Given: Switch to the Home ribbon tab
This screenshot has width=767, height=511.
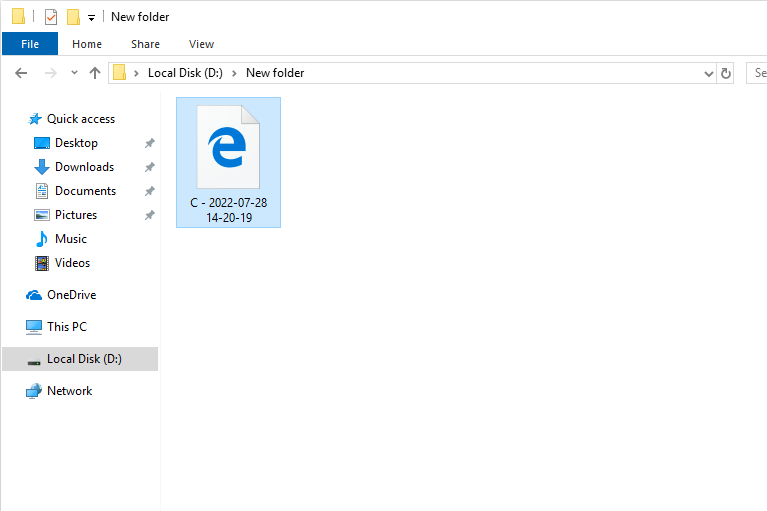Looking at the screenshot, I should pos(87,44).
